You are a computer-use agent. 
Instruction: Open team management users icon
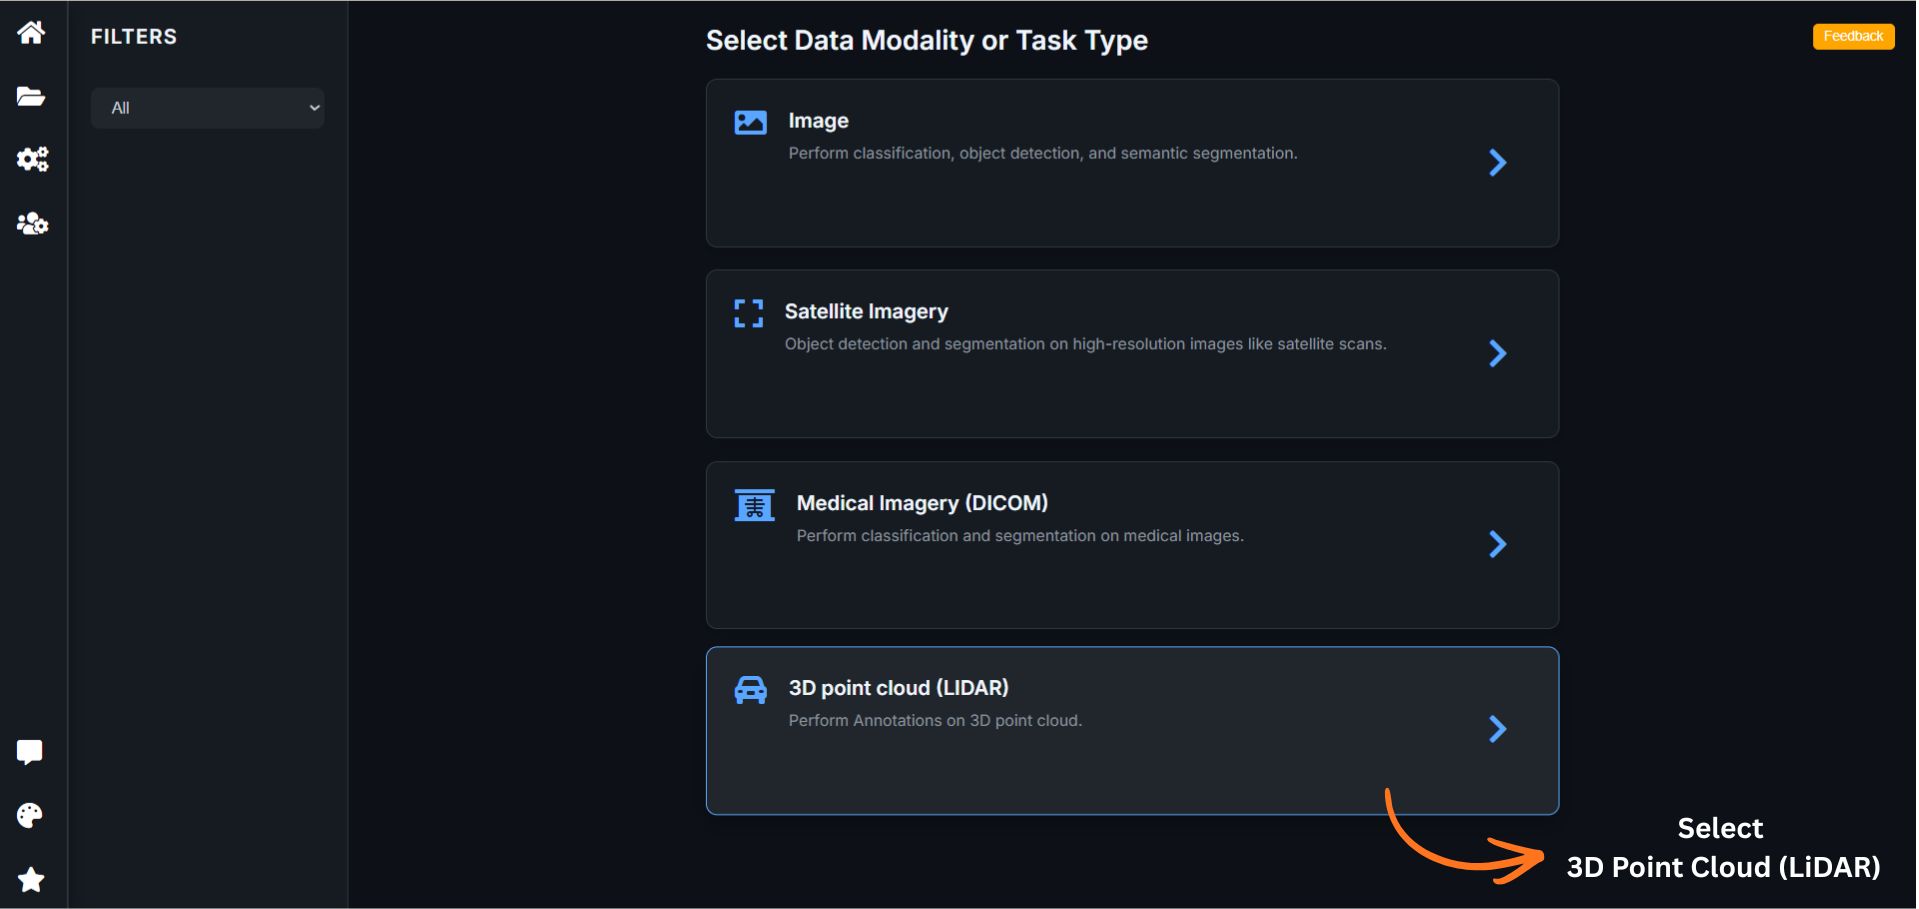click(32, 223)
